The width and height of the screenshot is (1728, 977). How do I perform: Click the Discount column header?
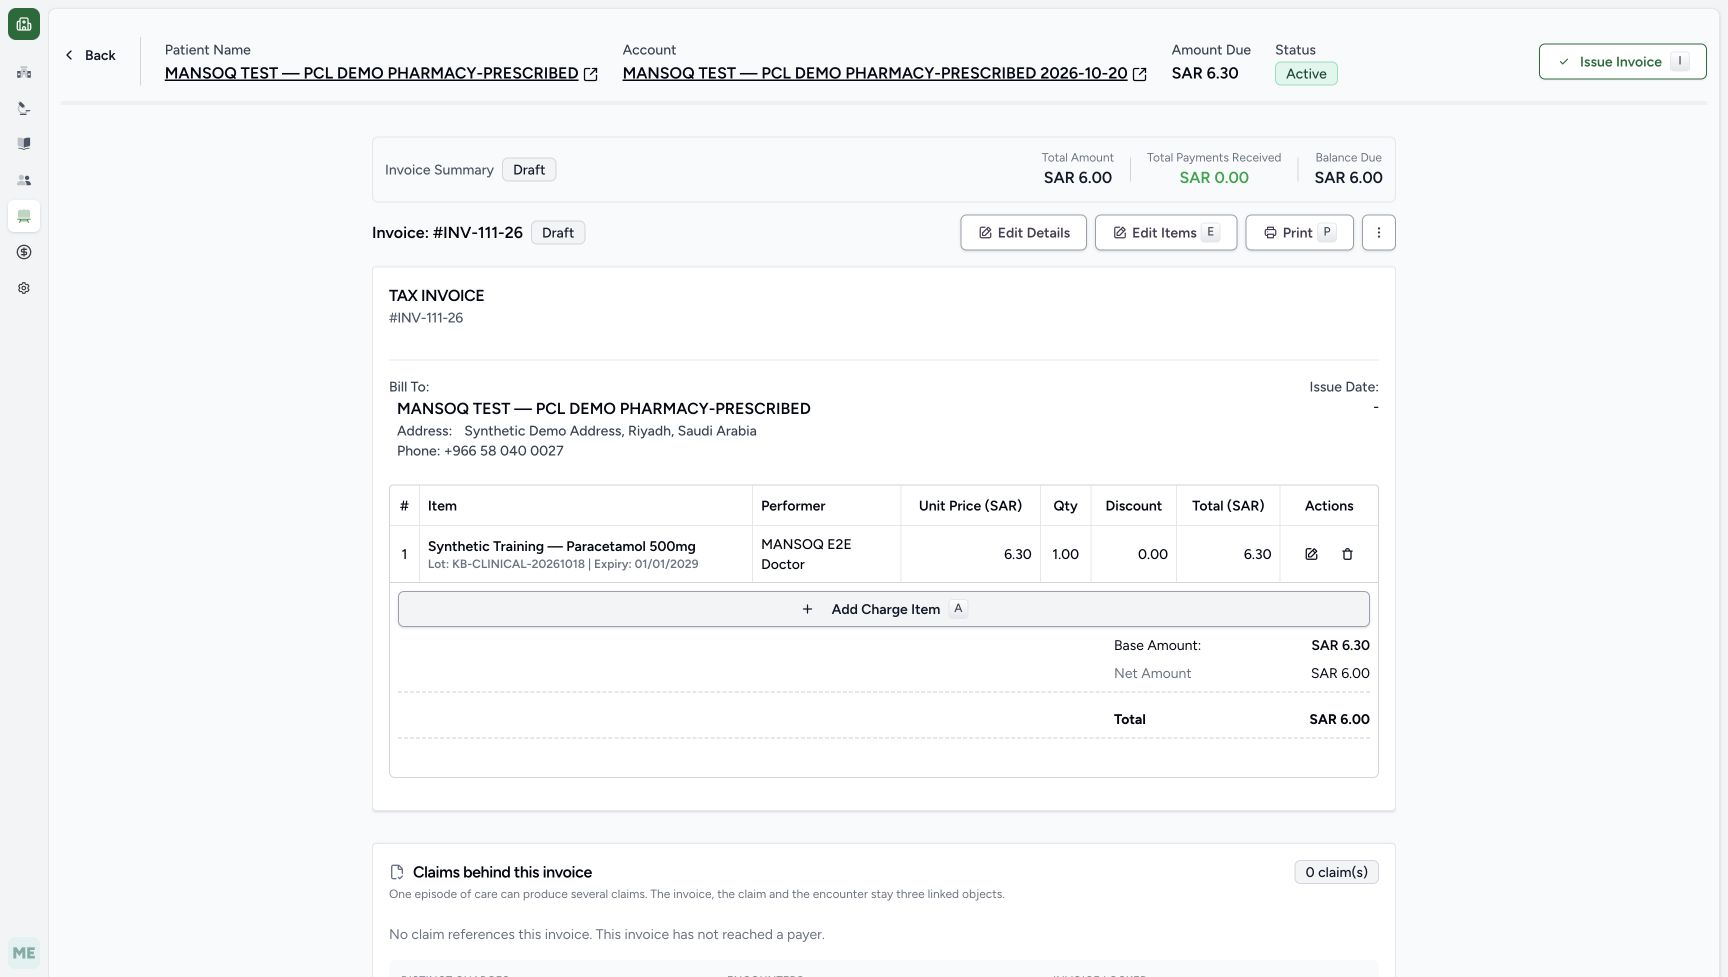(x=1133, y=506)
